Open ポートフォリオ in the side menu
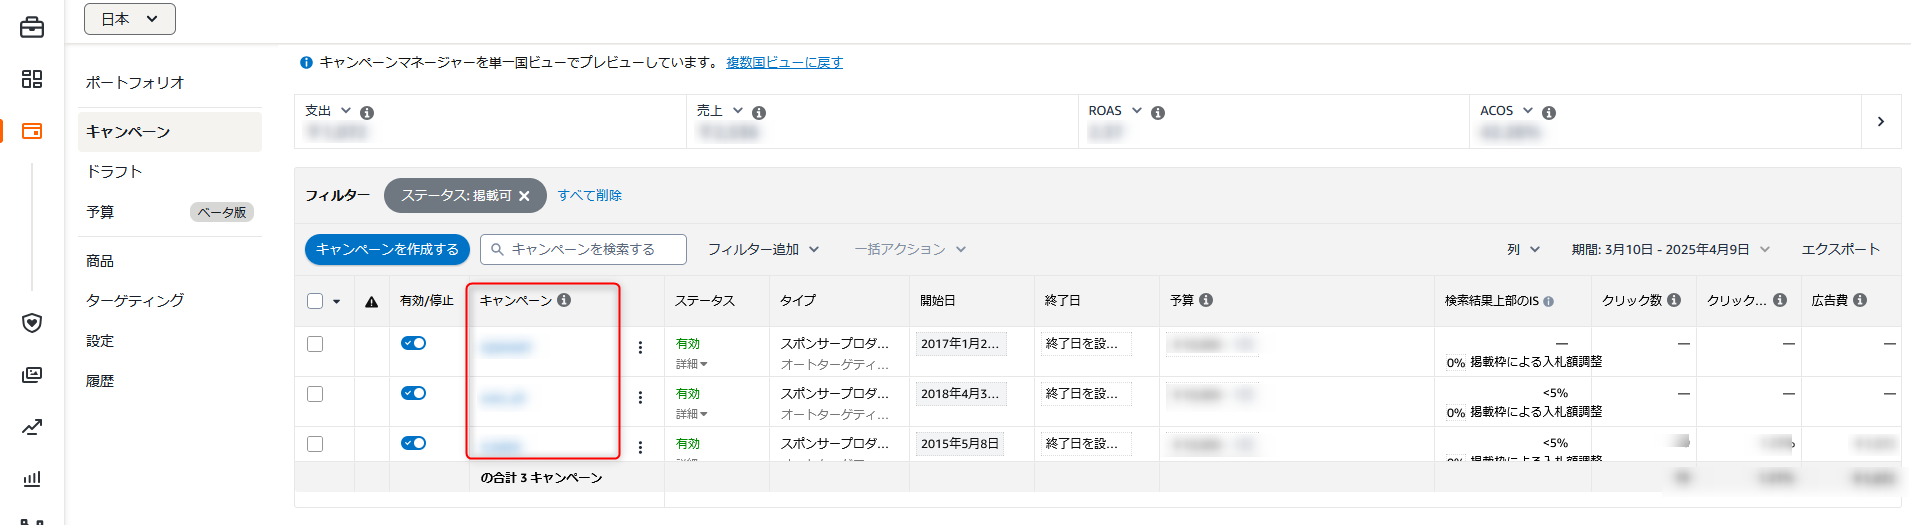Image resolution: width=1911 pixels, height=525 pixels. click(135, 83)
